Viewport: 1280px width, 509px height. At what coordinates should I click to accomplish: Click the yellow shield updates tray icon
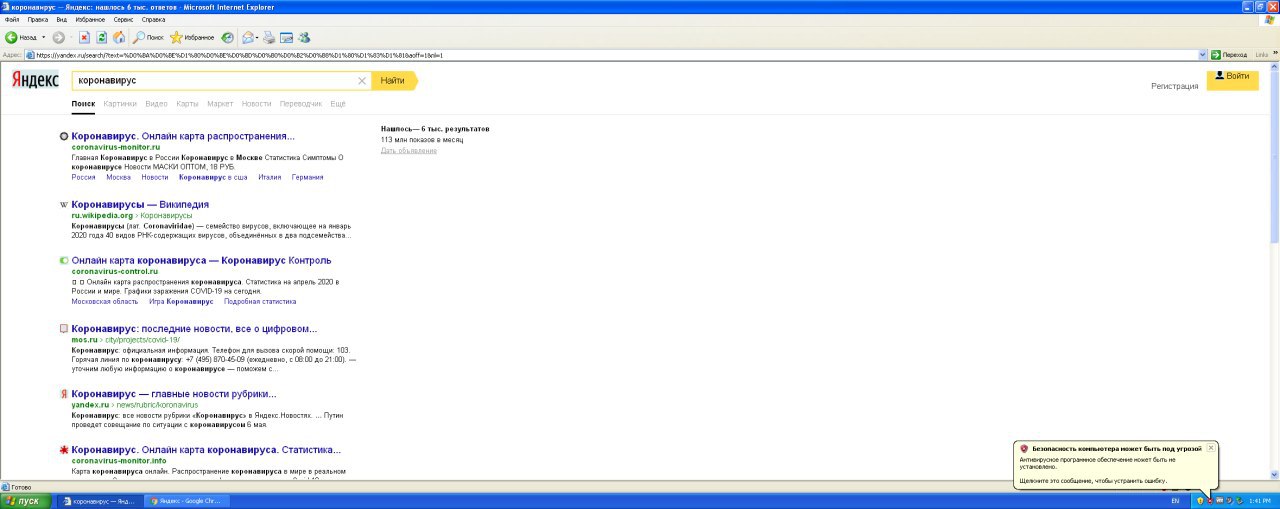(x=1200, y=501)
